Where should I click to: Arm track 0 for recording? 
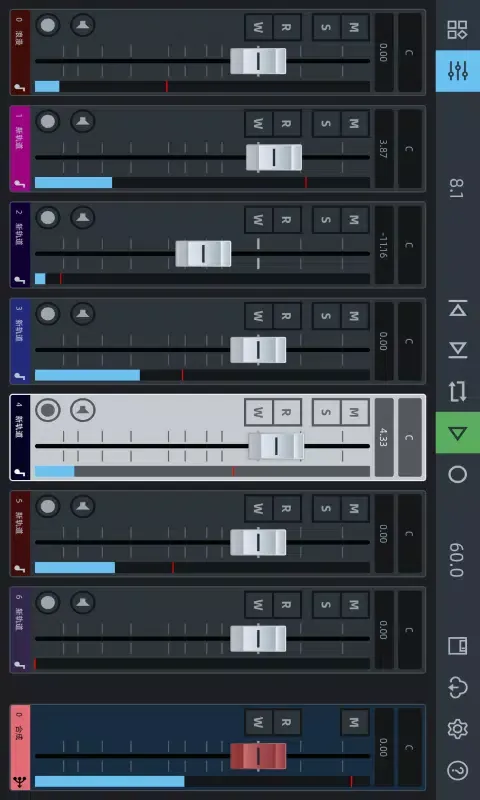tap(48, 24)
